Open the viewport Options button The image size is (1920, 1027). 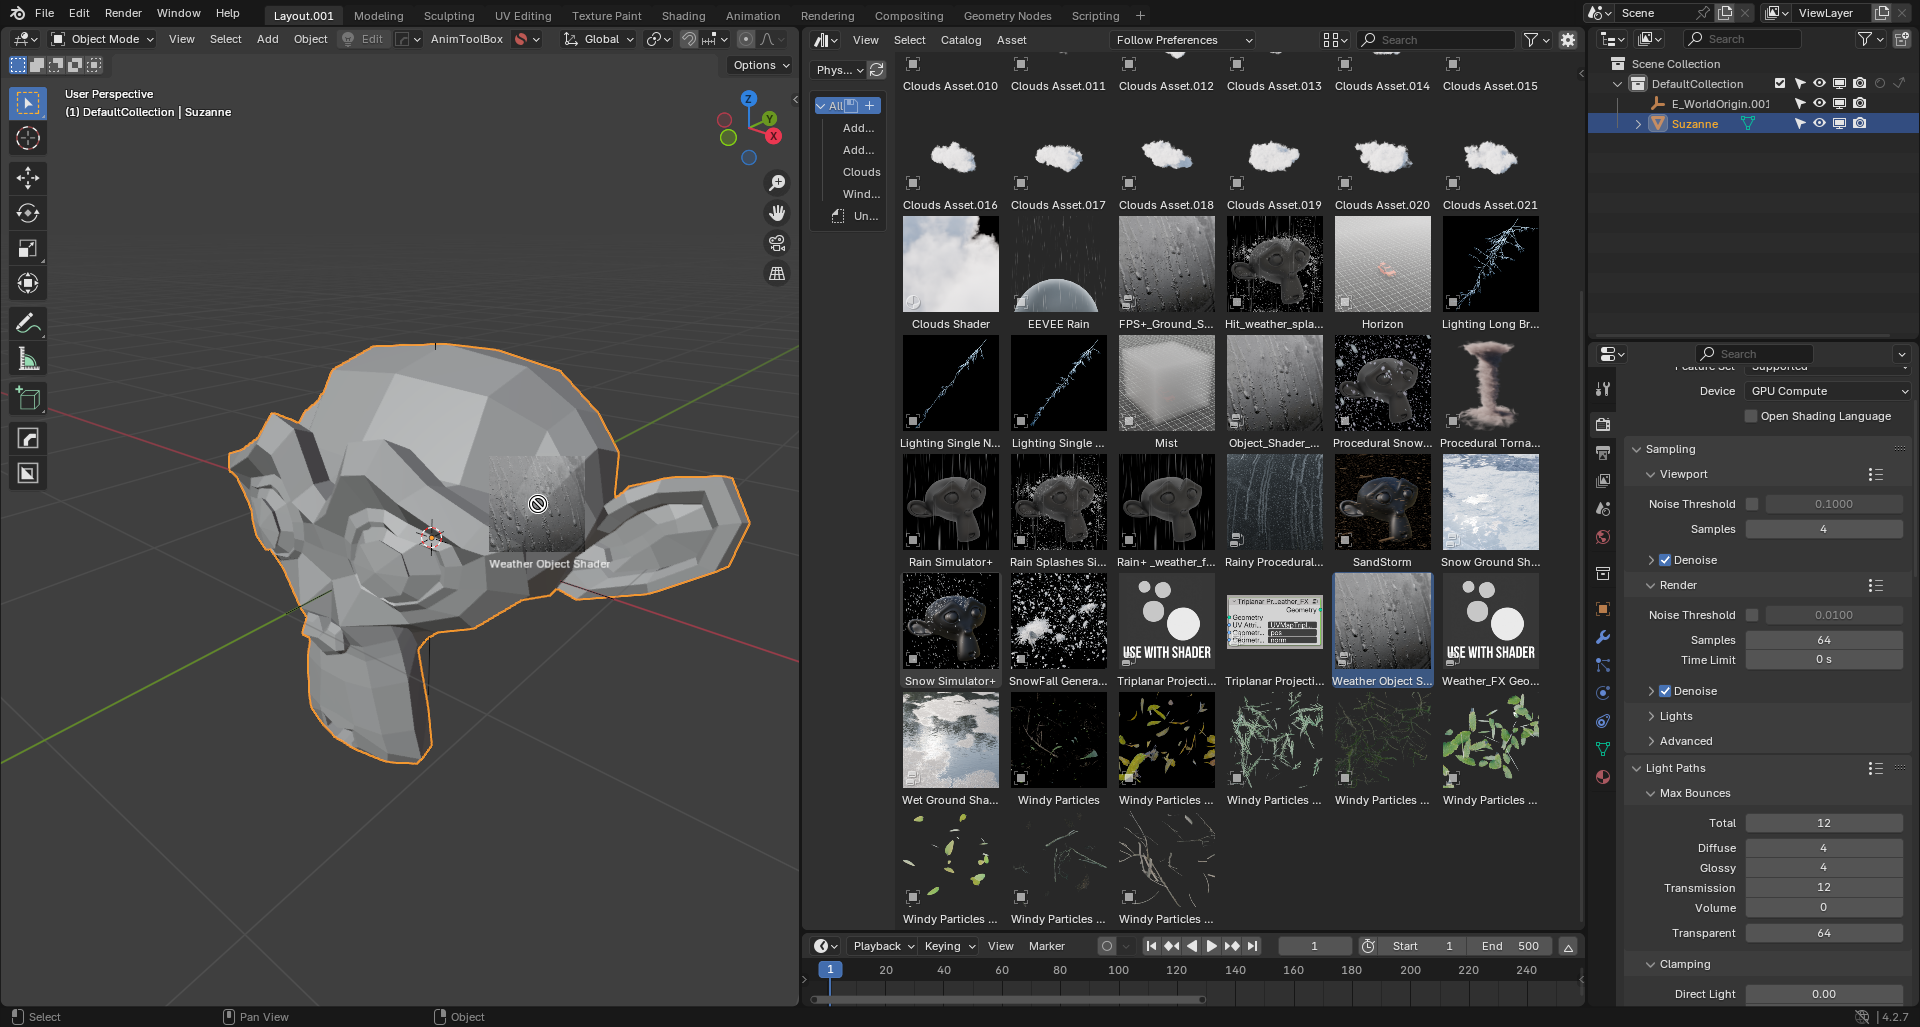tap(761, 65)
